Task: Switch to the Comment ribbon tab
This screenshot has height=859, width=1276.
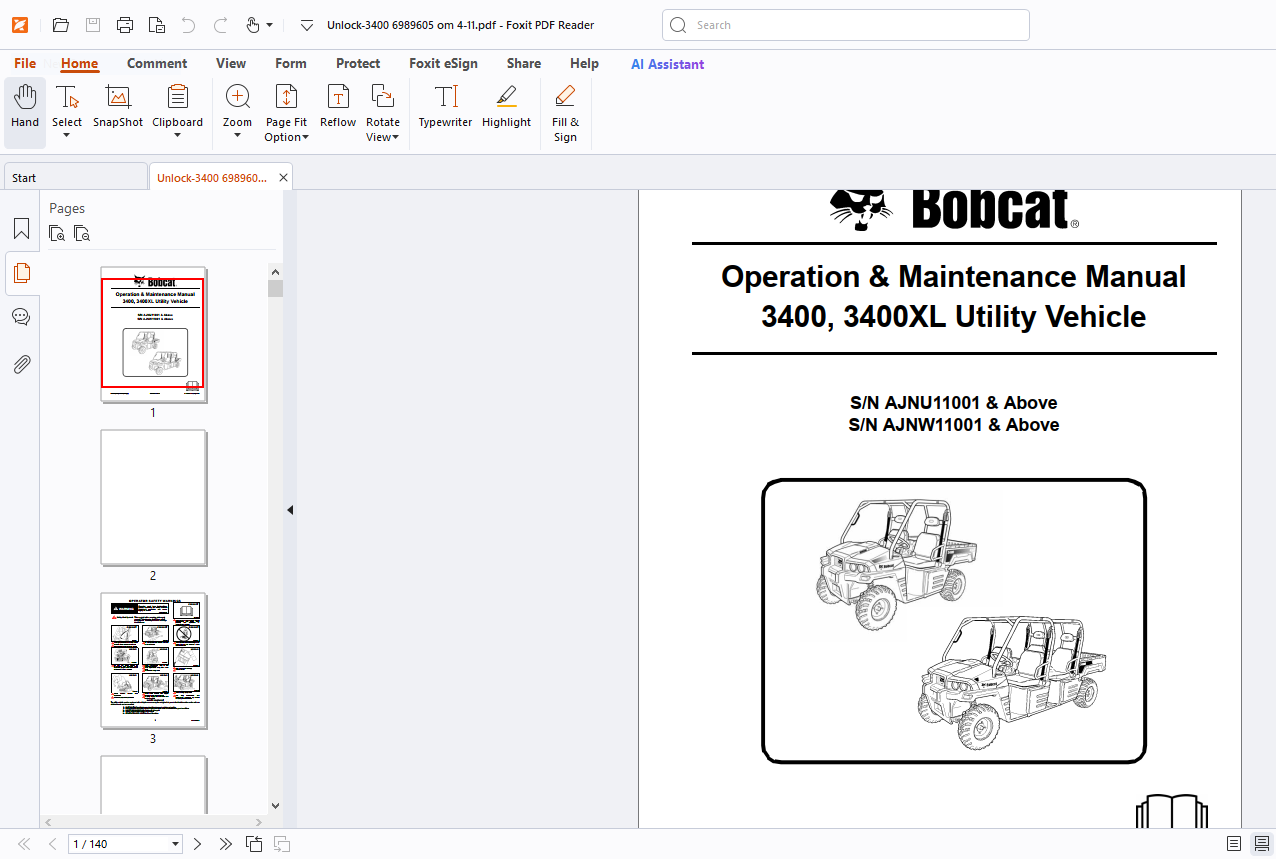Action: click(157, 63)
